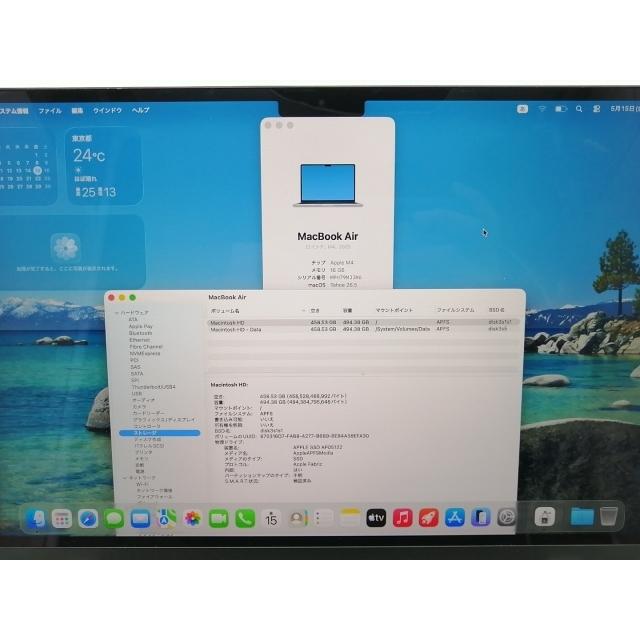Open Maps app in Dock
The width and height of the screenshot is (640, 640).
click(x=167, y=519)
